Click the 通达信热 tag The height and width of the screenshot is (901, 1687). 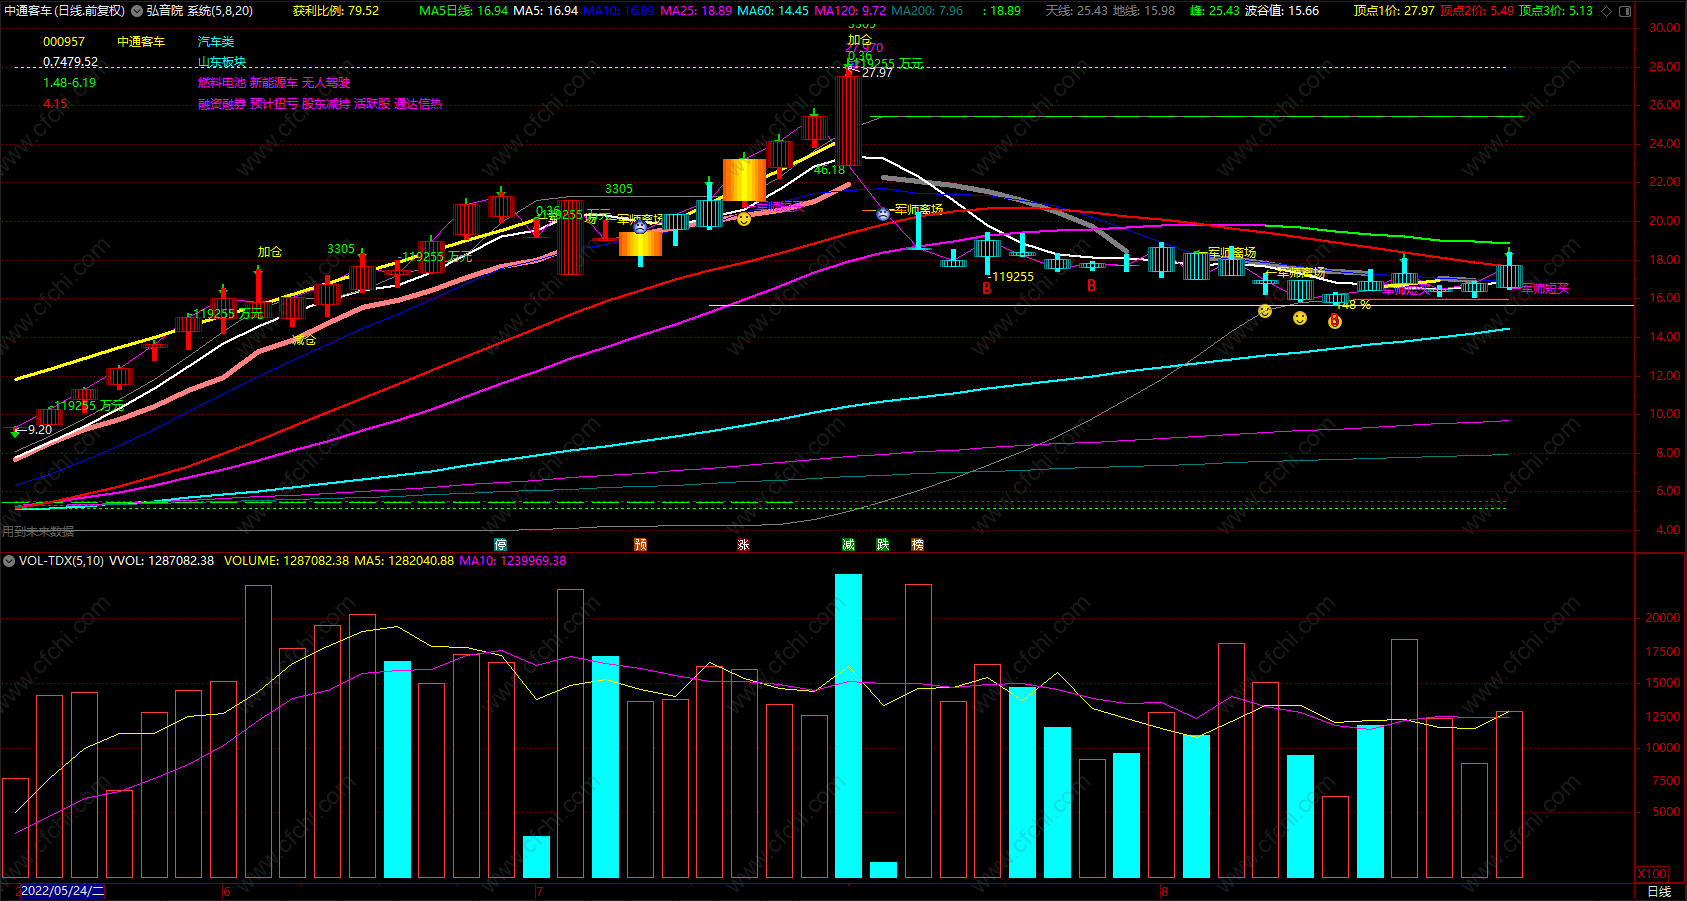(x=418, y=104)
